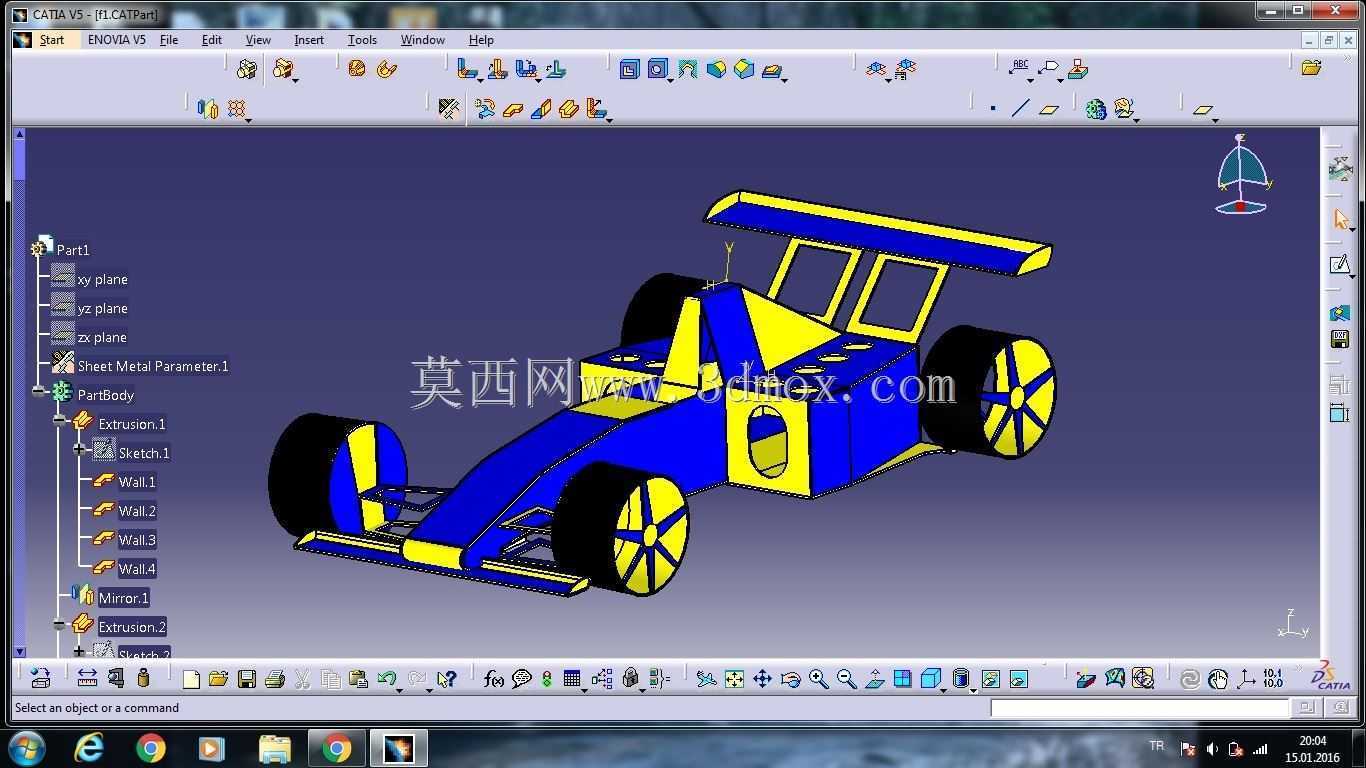Open the Insert menu
The width and height of the screenshot is (1366, 768).
(308, 40)
